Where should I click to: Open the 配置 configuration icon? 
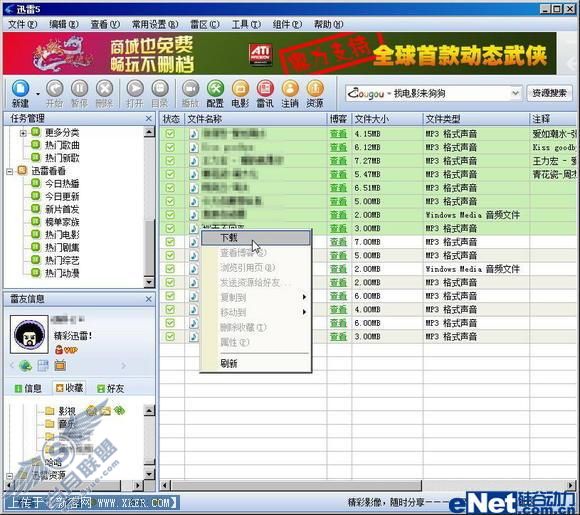pos(215,89)
